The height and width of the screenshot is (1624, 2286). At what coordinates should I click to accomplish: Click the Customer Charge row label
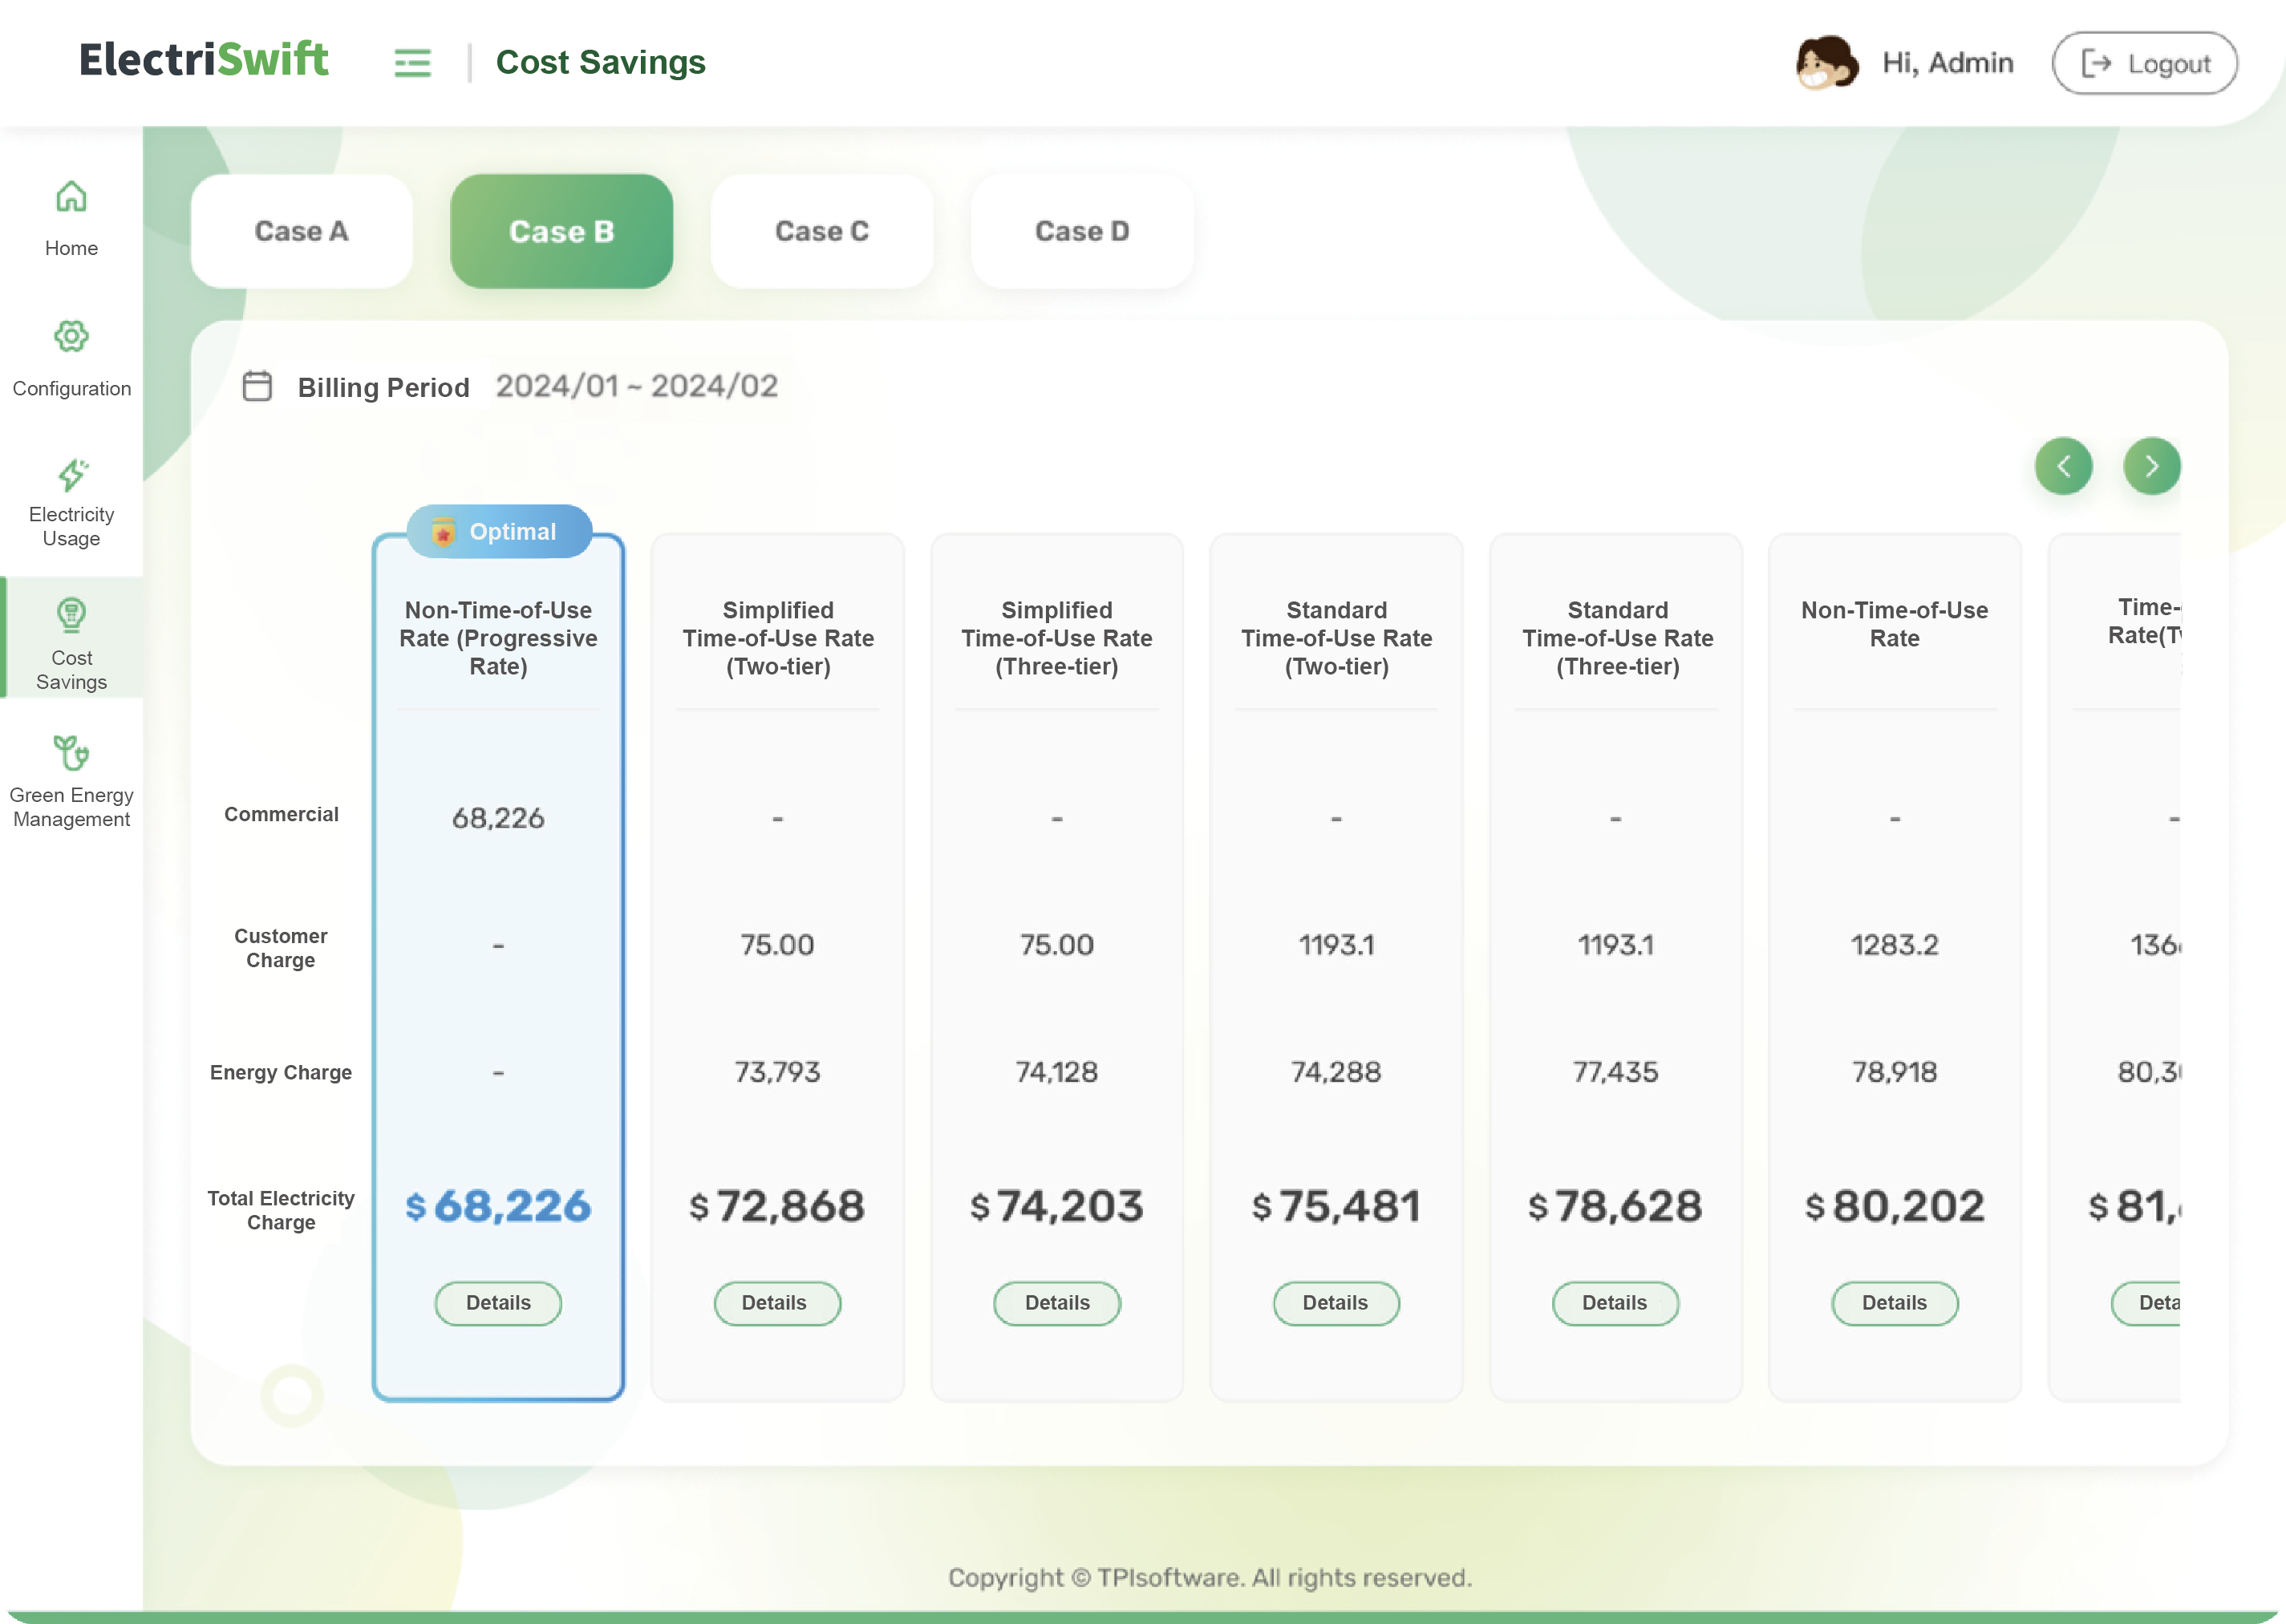click(281, 948)
